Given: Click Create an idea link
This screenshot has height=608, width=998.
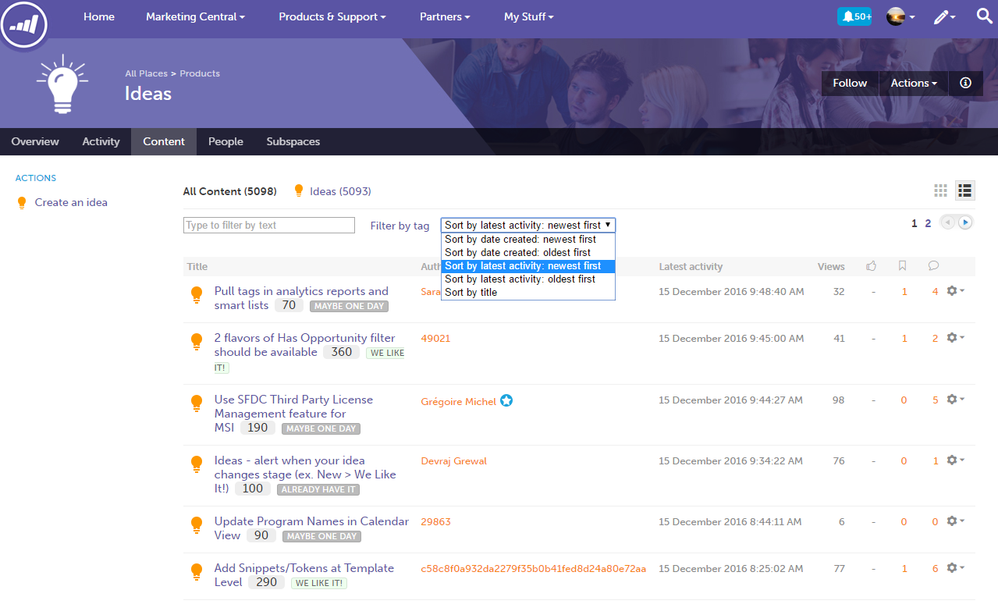Looking at the screenshot, I should click(71, 202).
